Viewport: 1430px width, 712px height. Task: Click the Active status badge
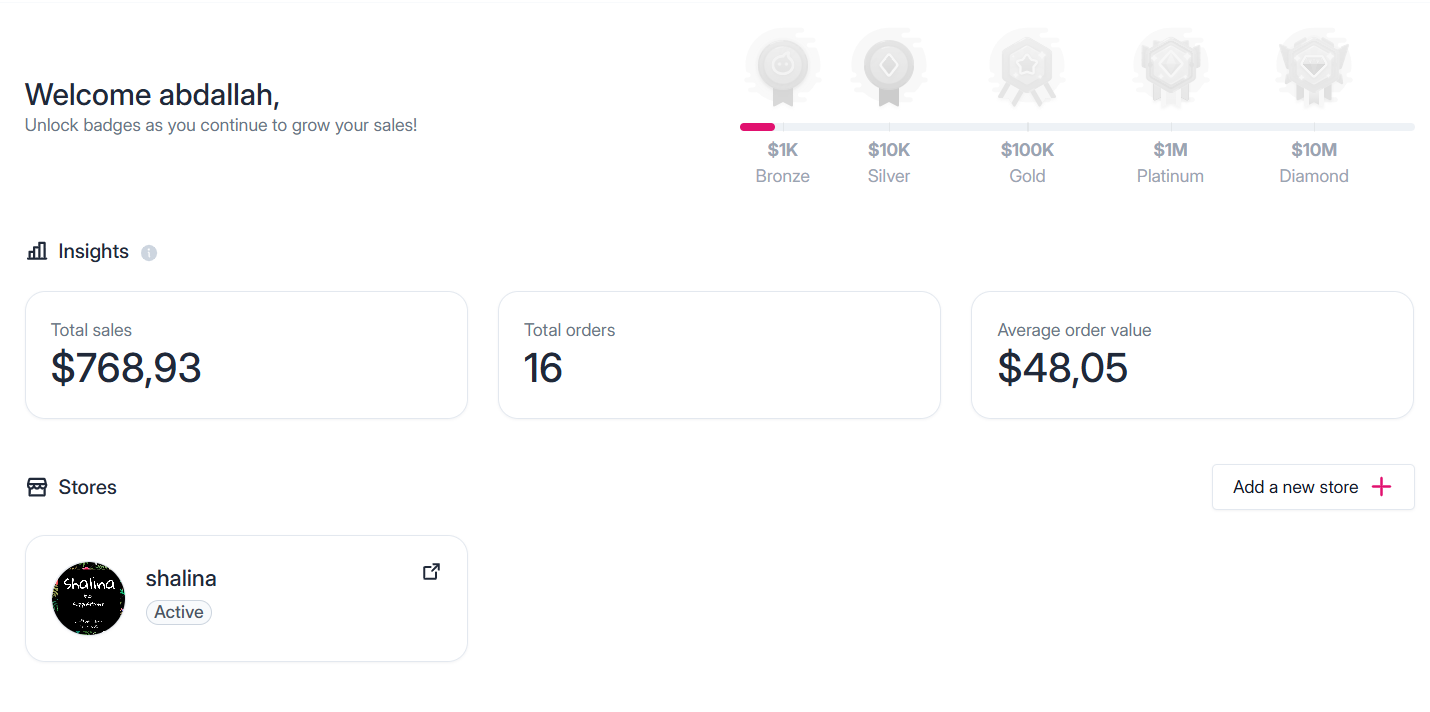pyautogui.click(x=179, y=612)
